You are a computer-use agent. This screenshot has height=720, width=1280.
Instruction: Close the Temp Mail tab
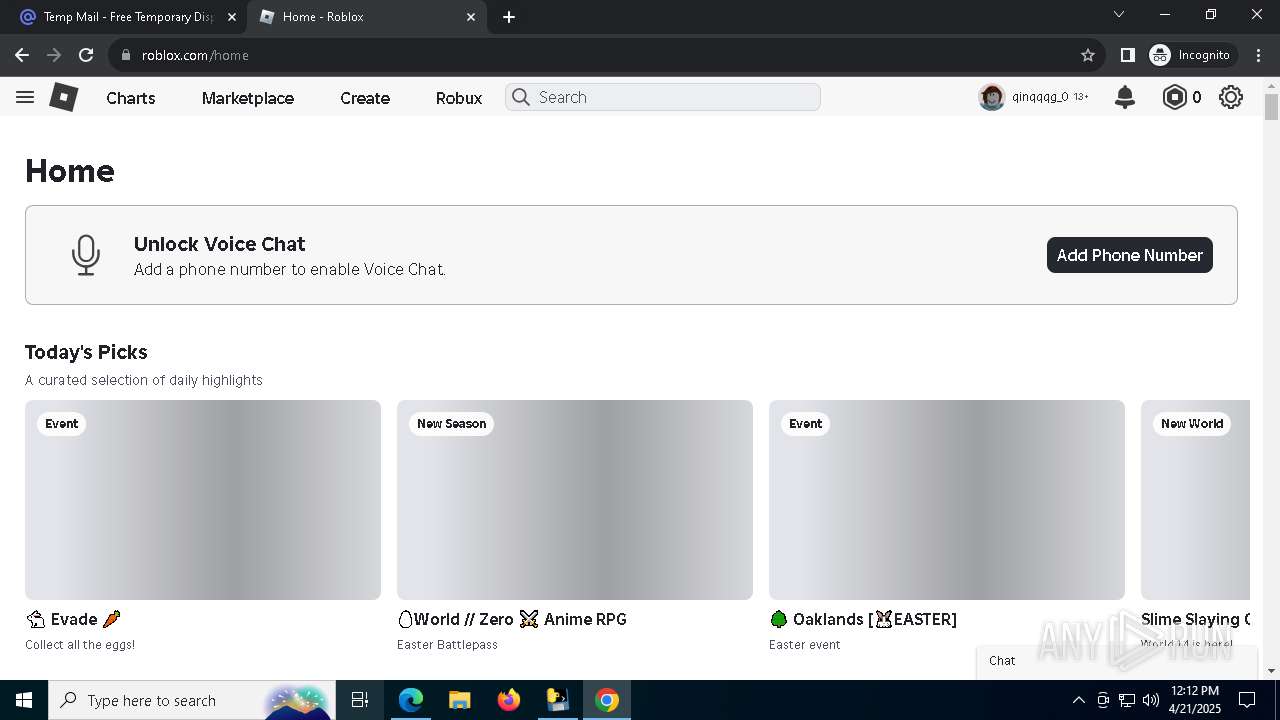[231, 17]
